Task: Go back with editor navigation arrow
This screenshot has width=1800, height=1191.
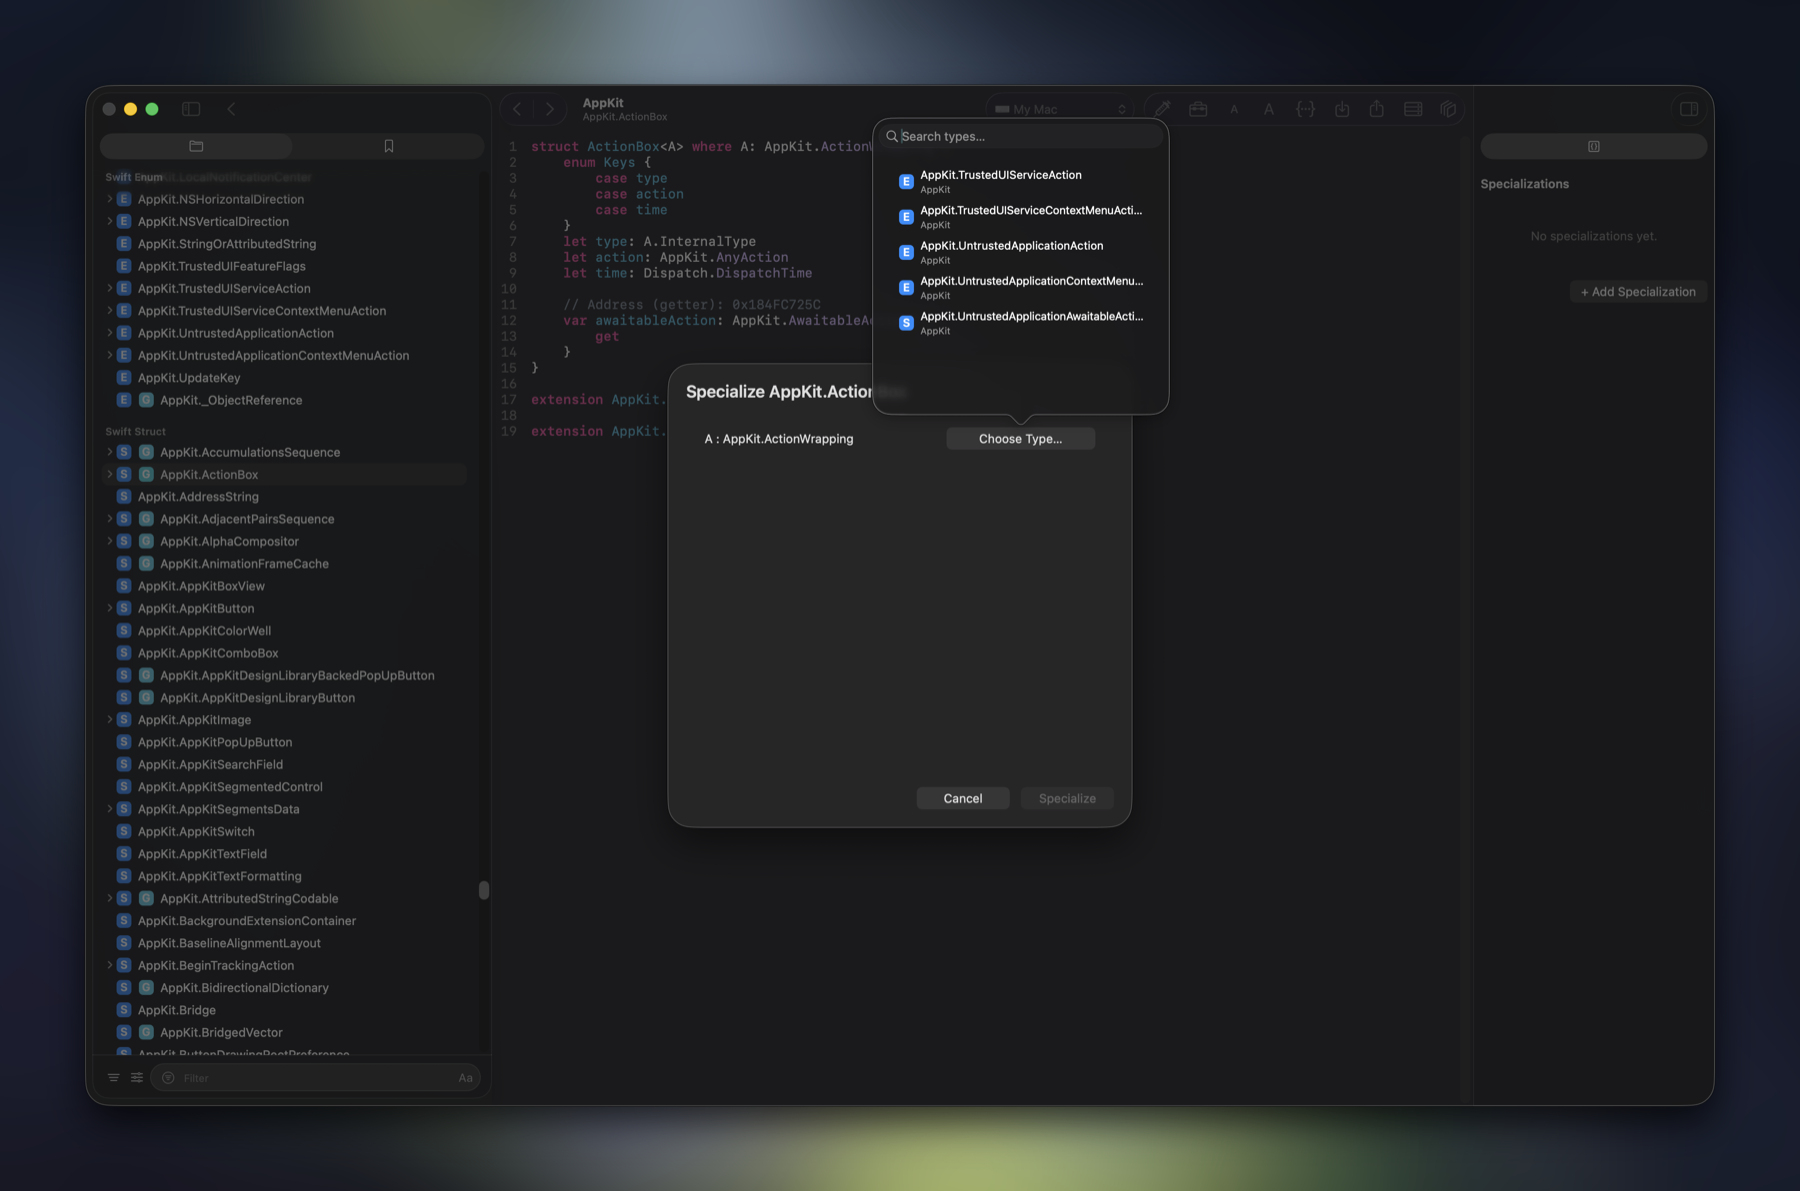Action: pyautogui.click(x=517, y=109)
